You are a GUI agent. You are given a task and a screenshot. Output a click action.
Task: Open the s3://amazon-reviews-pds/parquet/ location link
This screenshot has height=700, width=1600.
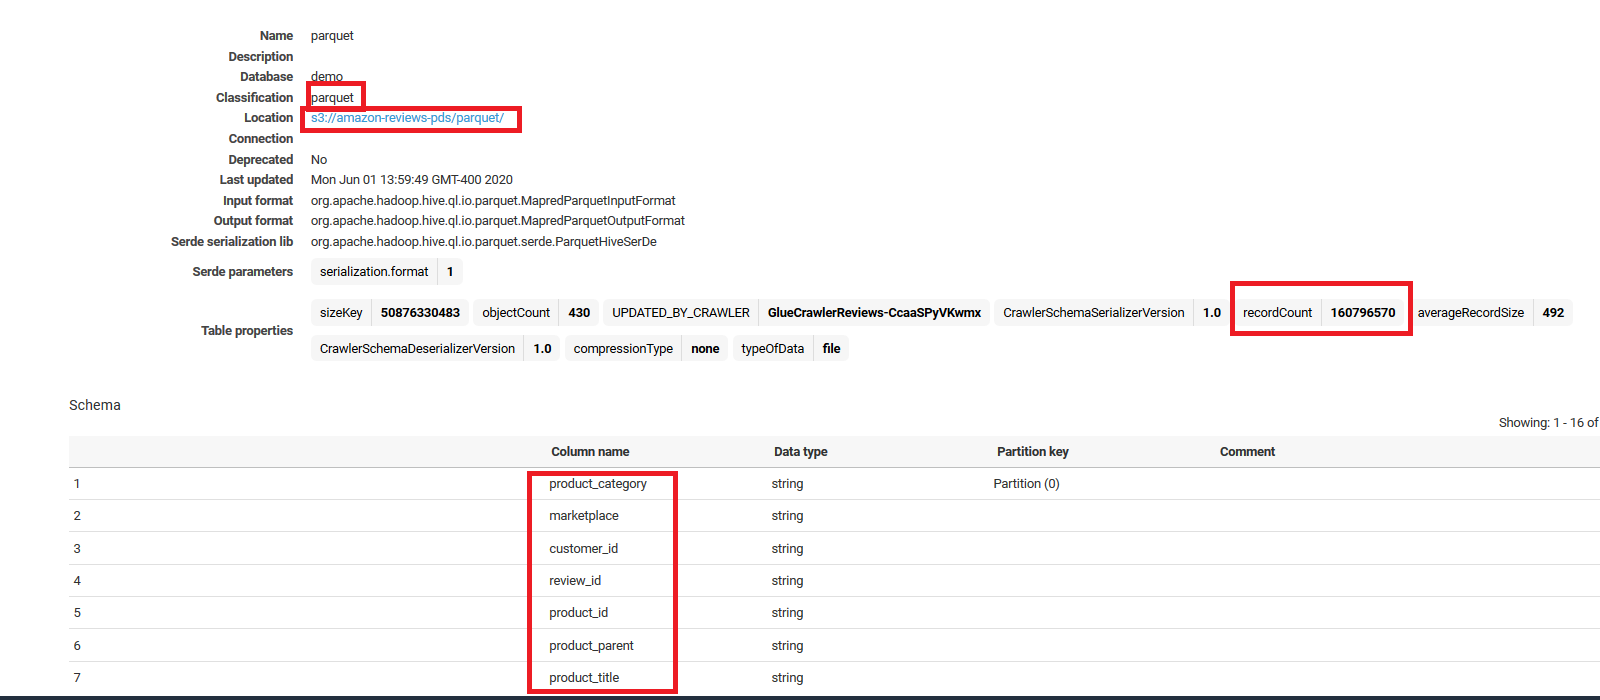(x=407, y=118)
